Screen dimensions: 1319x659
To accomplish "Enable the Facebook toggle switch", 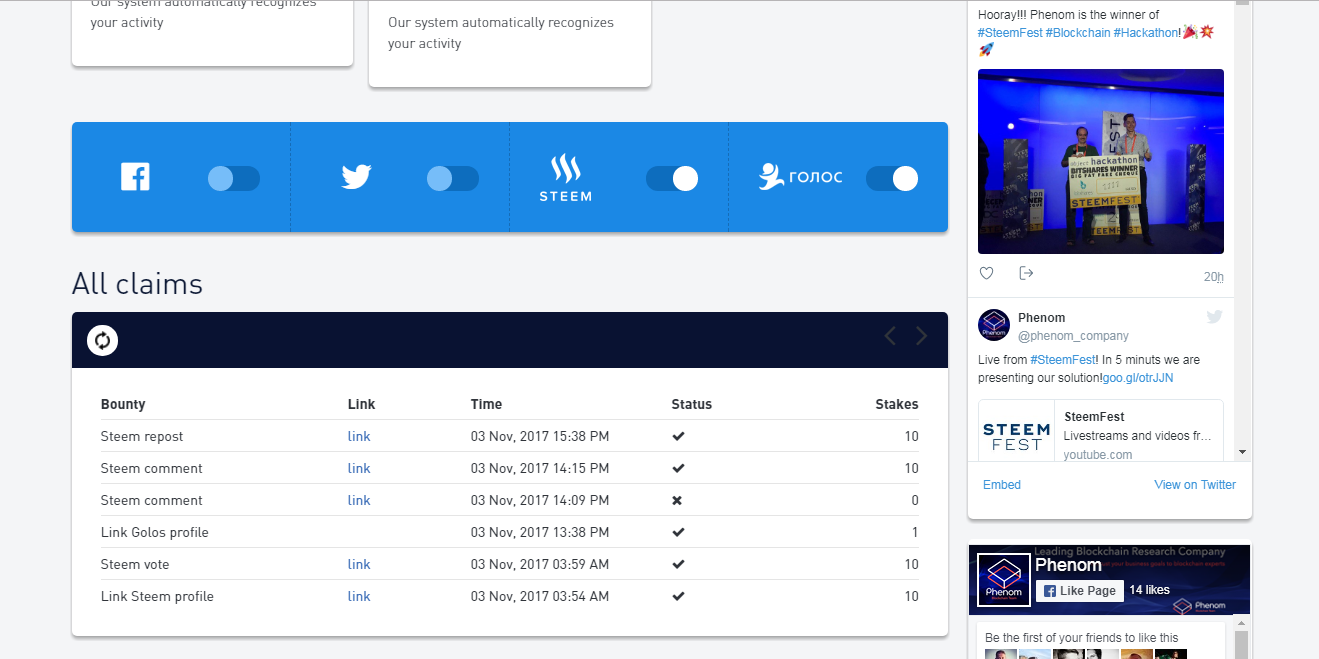I will coord(234,178).
